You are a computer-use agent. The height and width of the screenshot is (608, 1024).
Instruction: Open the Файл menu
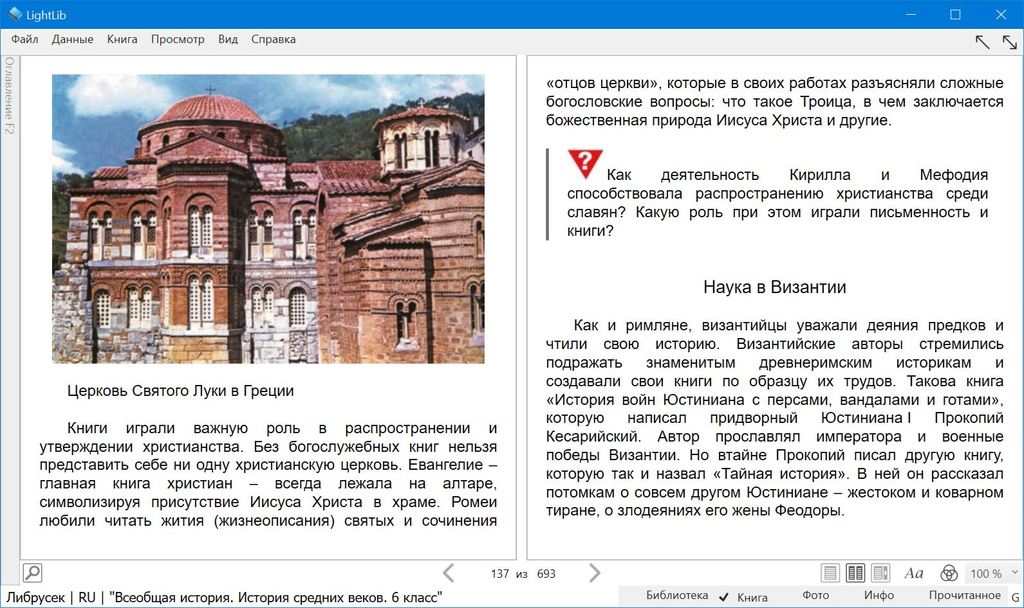pos(25,40)
